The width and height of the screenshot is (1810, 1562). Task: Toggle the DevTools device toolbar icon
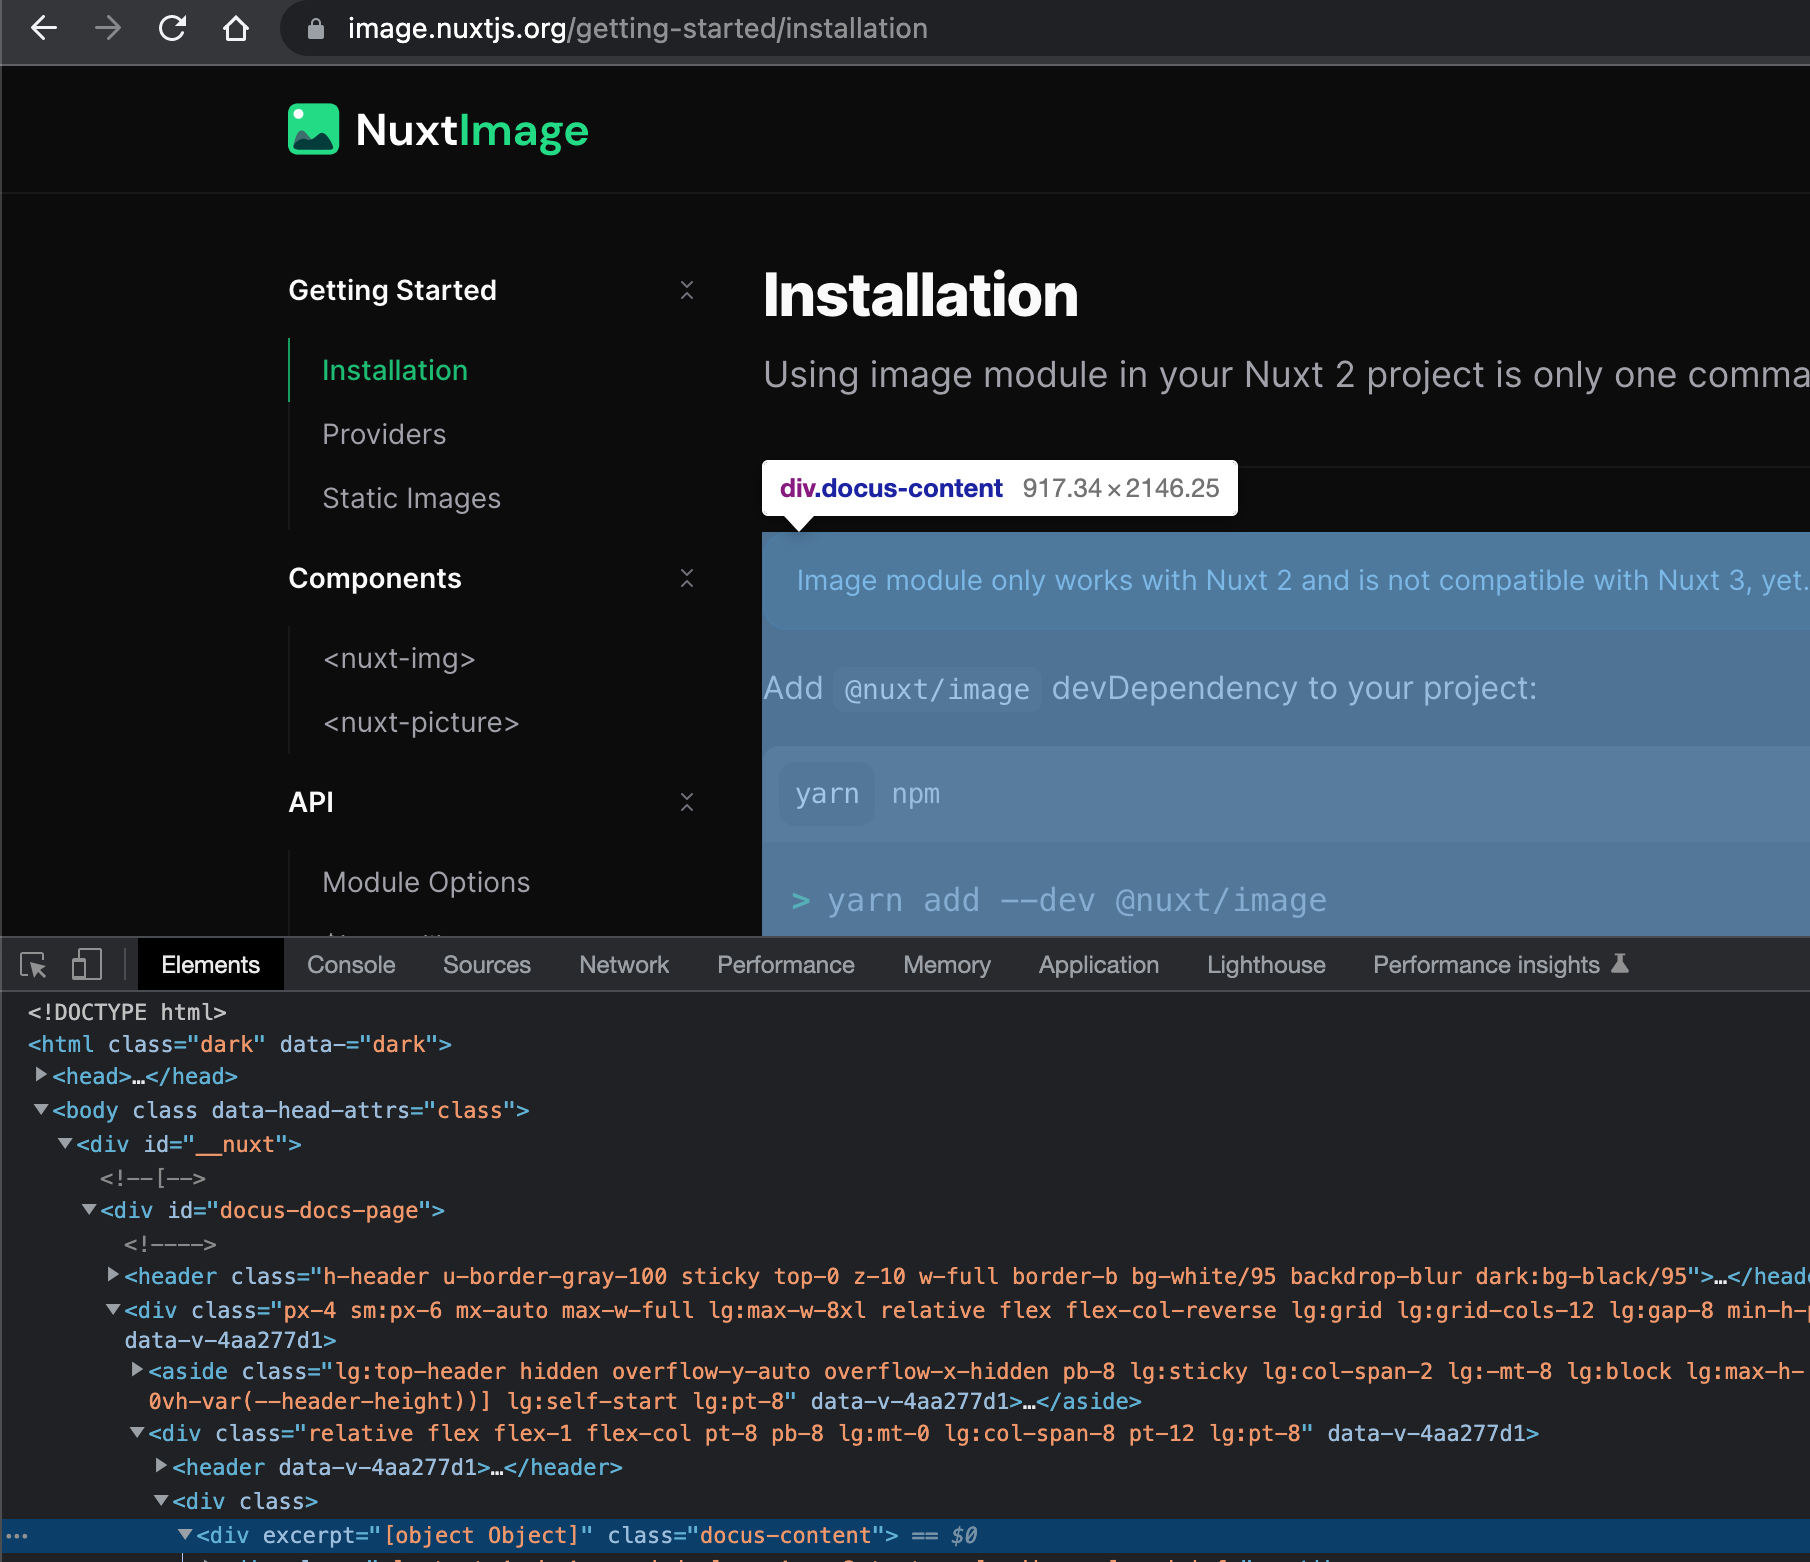point(87,965)
